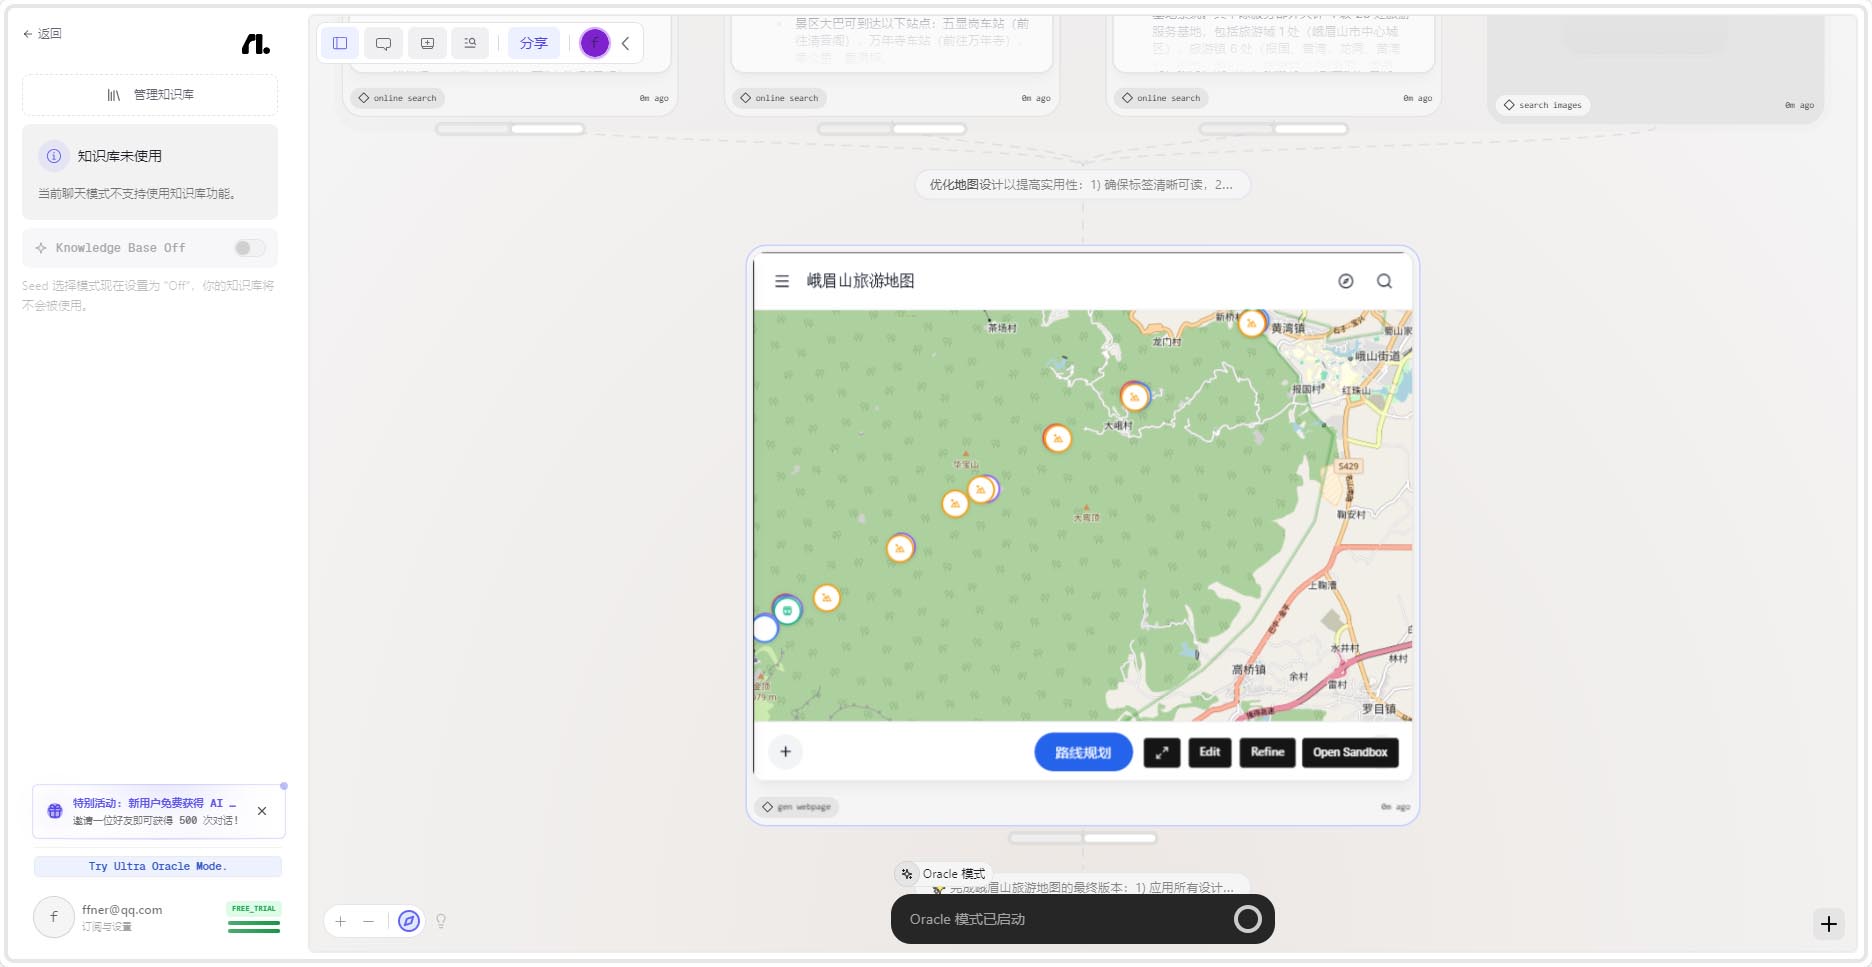Zoom in the canvas with plus icon

(x=341, y=921)
